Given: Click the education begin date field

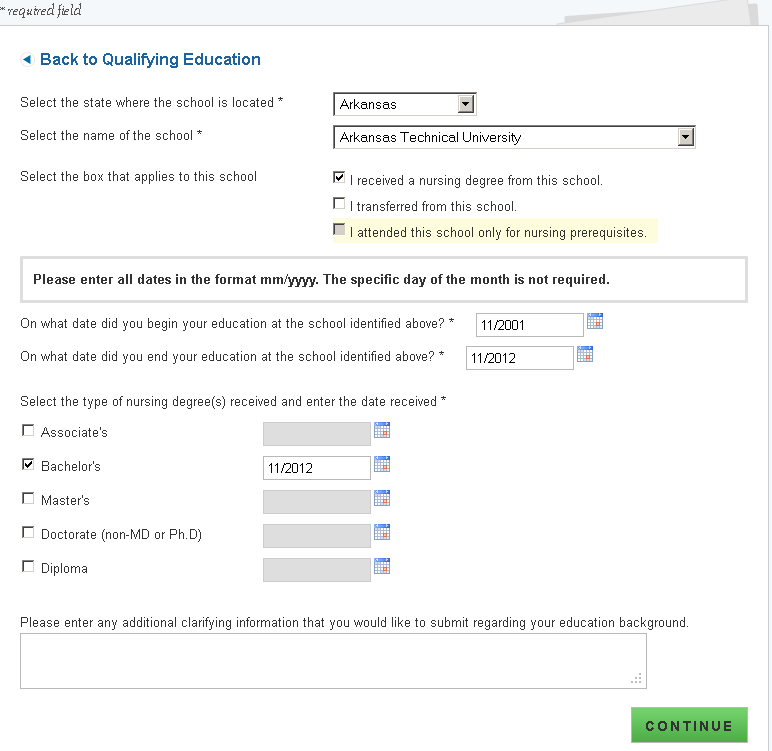Looking at the screenshot, I should [x=529, y=325].
